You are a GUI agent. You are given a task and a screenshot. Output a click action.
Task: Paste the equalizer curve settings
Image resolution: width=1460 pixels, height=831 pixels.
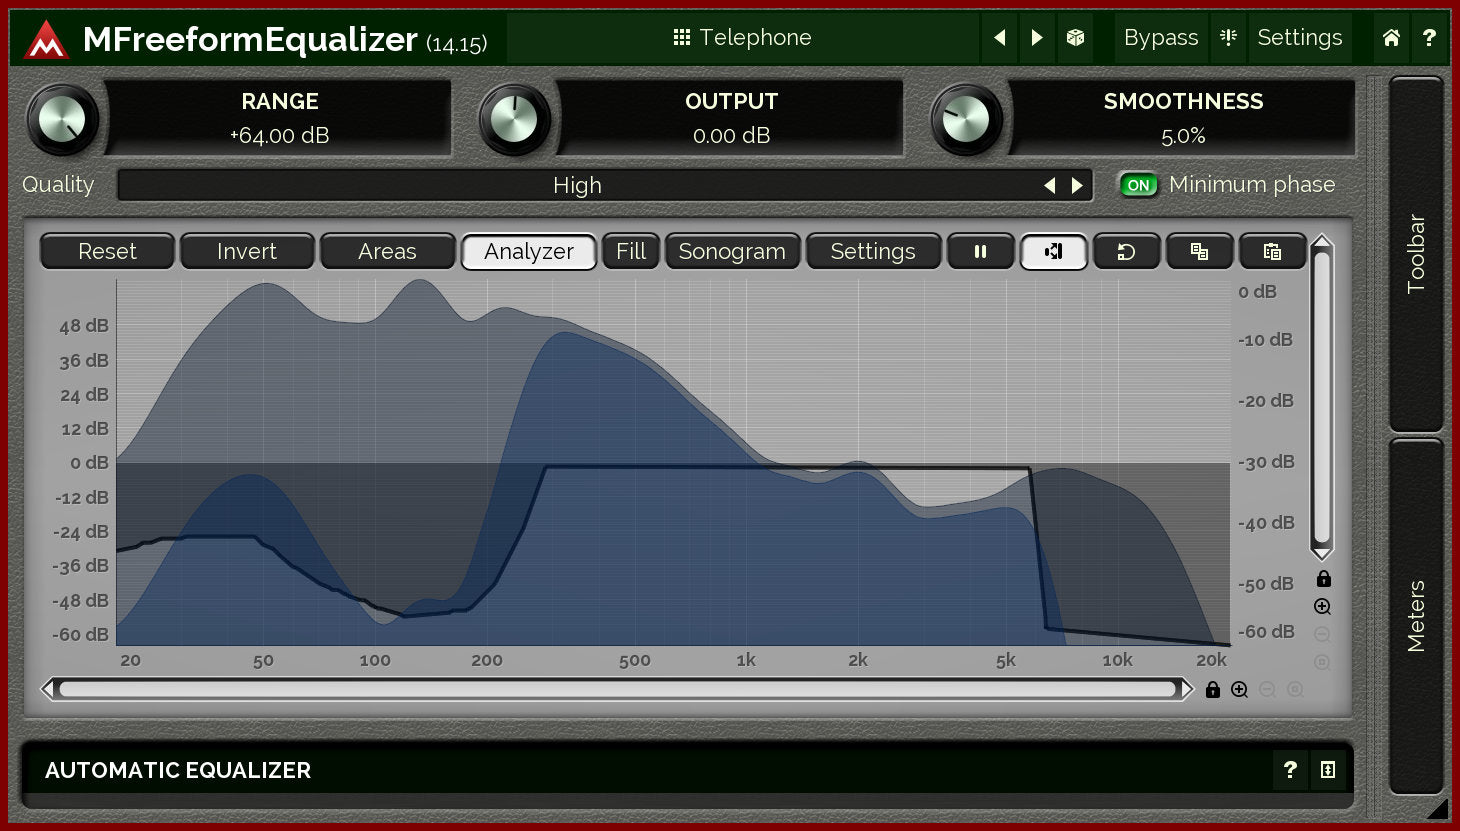click(1272, 252)
